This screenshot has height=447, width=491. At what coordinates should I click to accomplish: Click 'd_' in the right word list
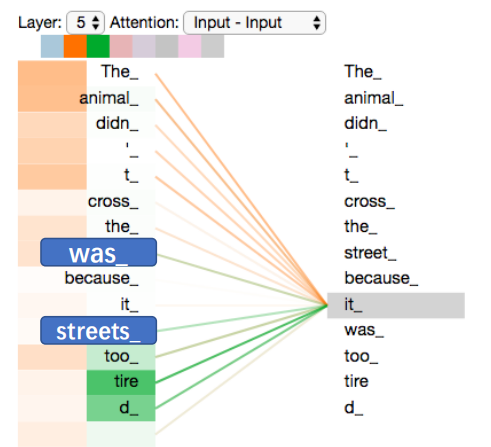point(354,408)
